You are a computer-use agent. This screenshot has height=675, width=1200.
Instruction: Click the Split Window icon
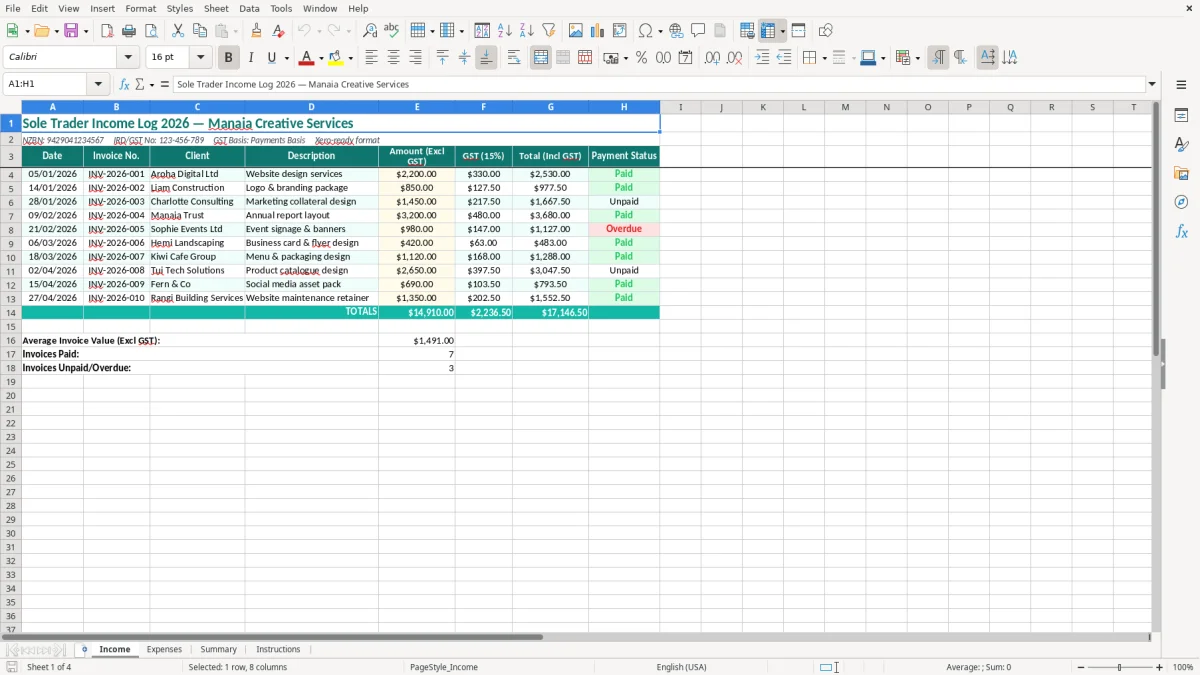(798, 31)
